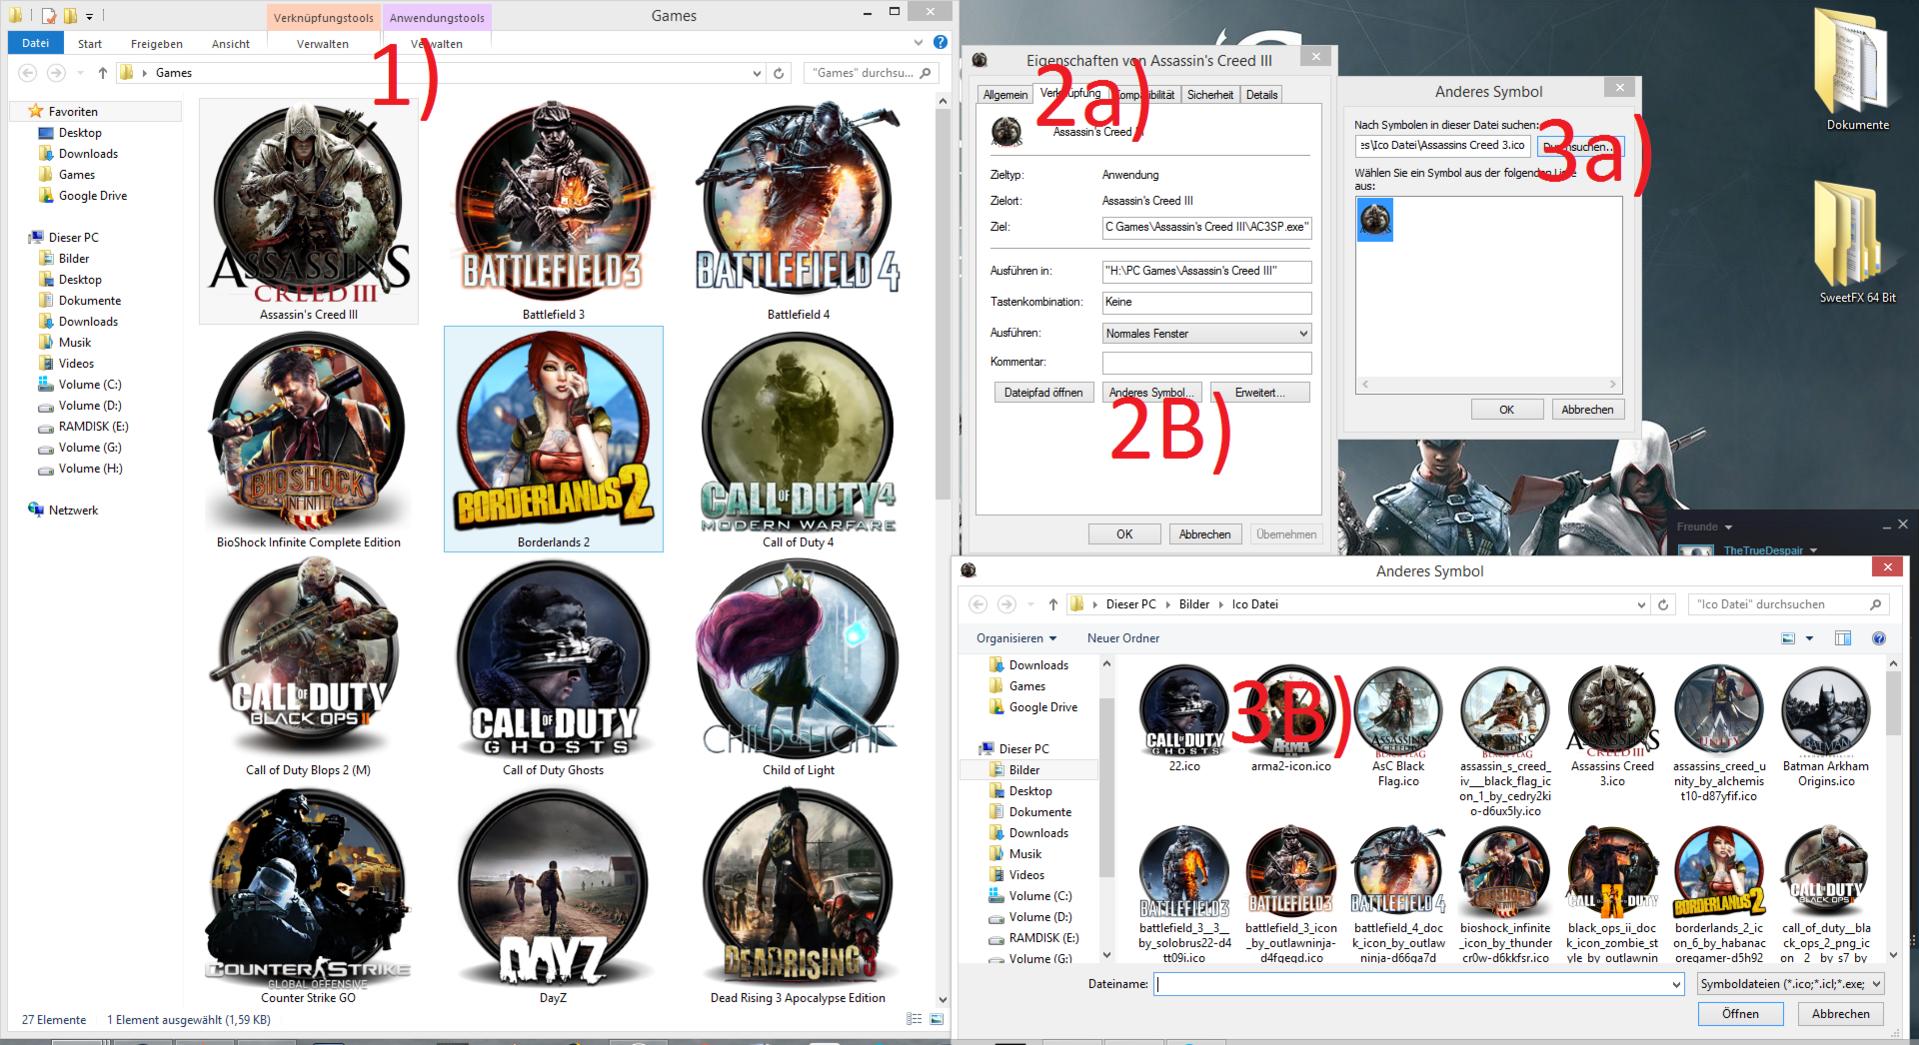Screen dimensions: 1919x1045
Task: Open the Datei ribbon tab
Action: click(x=35, y=43)
